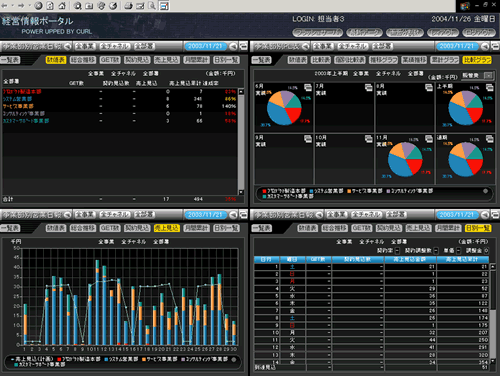Screen dimensions: 500x376
Task: Toggle the 契約率 box in daily list panel
Action: [x=397, y=250]
